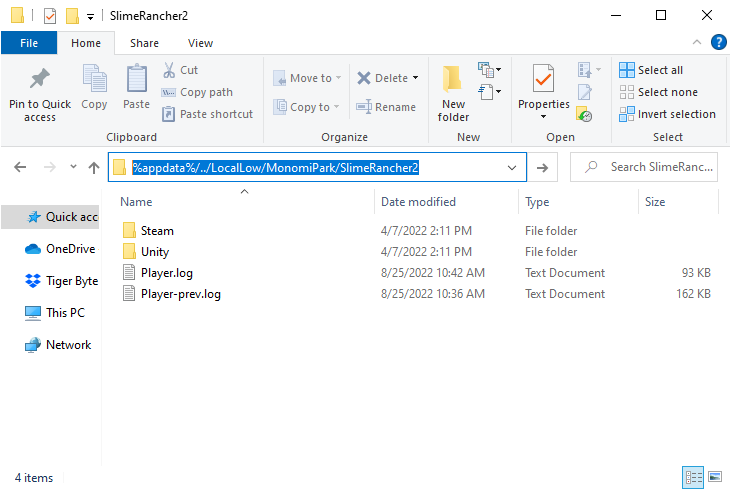Click Pin to Quick access icon

pos(40,78)
